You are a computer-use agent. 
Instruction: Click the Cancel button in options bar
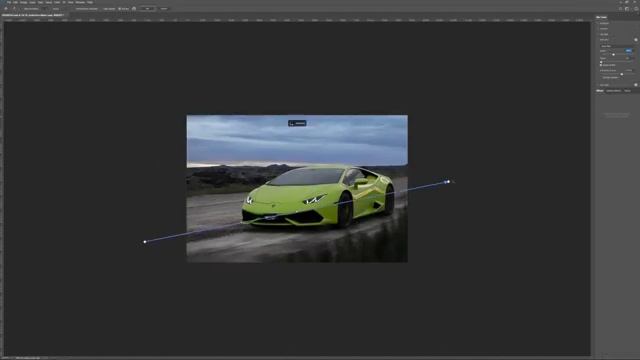[x=164, y=9]
